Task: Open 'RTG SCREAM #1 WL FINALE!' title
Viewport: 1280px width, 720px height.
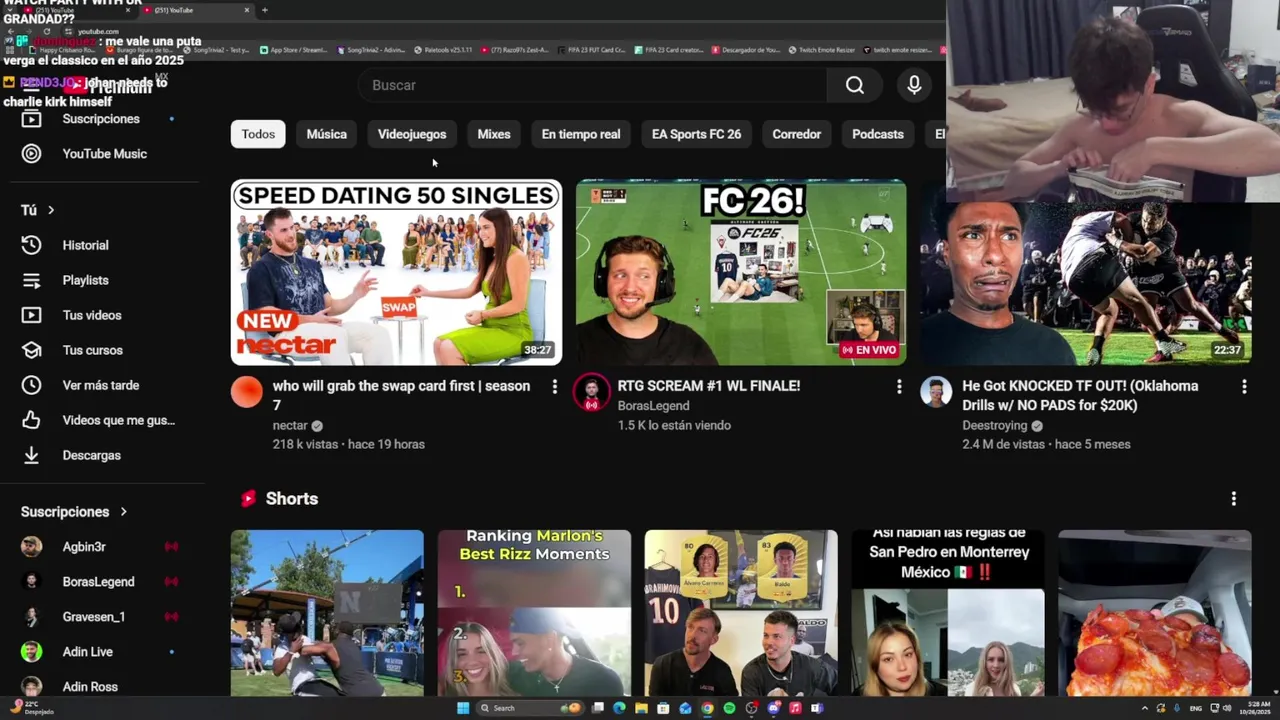Action: pyautogui.click(x=709, y=386)
